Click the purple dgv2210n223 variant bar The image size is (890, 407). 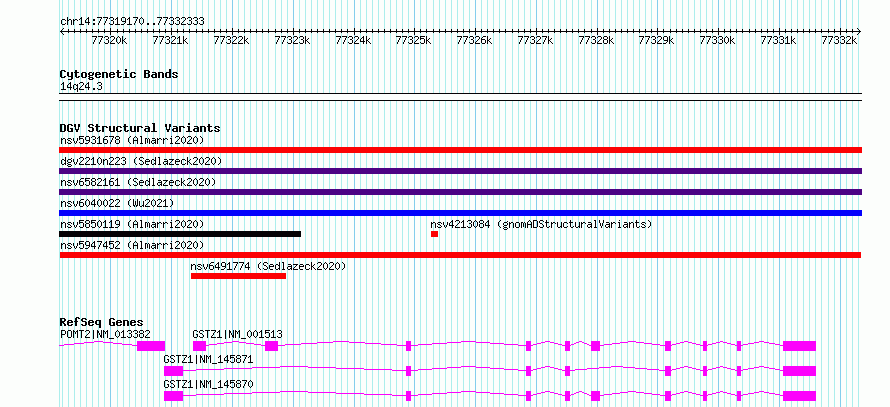click(x=461, y=171)
